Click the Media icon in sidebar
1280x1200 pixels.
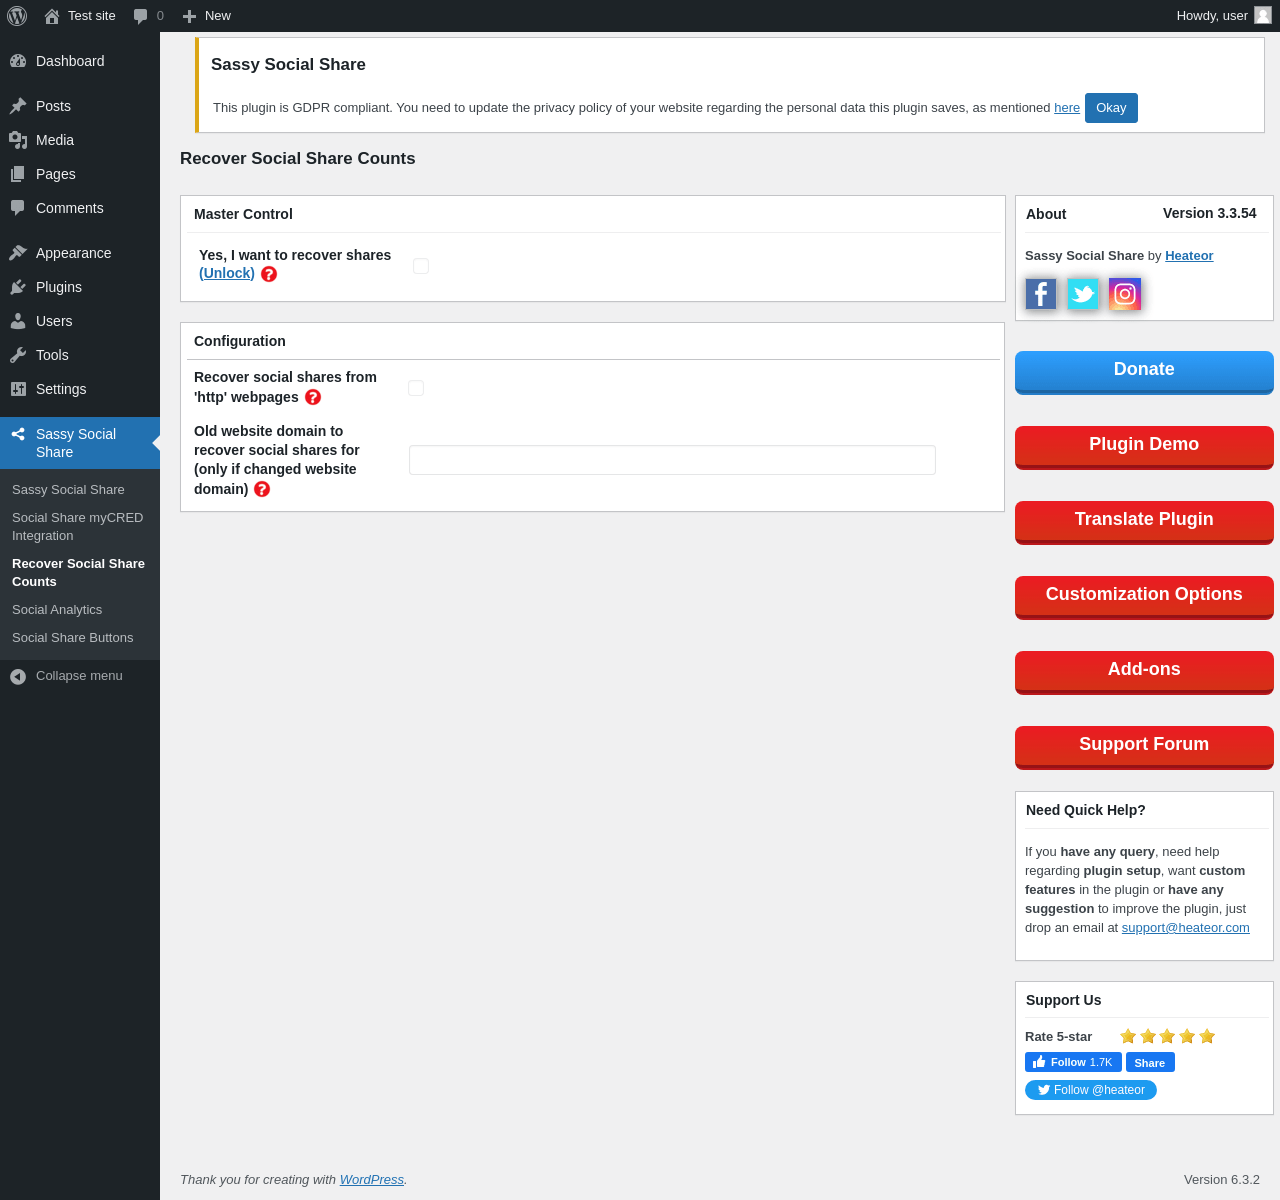[18, 140]
